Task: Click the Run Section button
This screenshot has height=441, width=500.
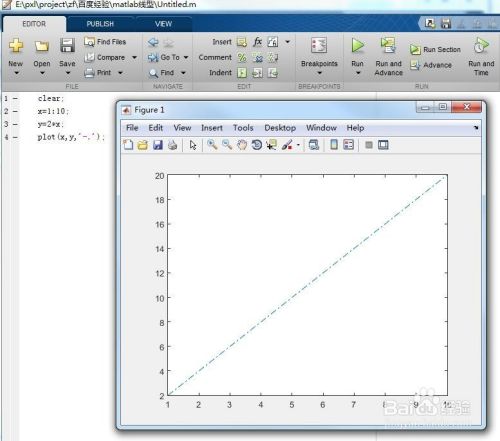Action: pyautogui.click(x=436, y=50)
